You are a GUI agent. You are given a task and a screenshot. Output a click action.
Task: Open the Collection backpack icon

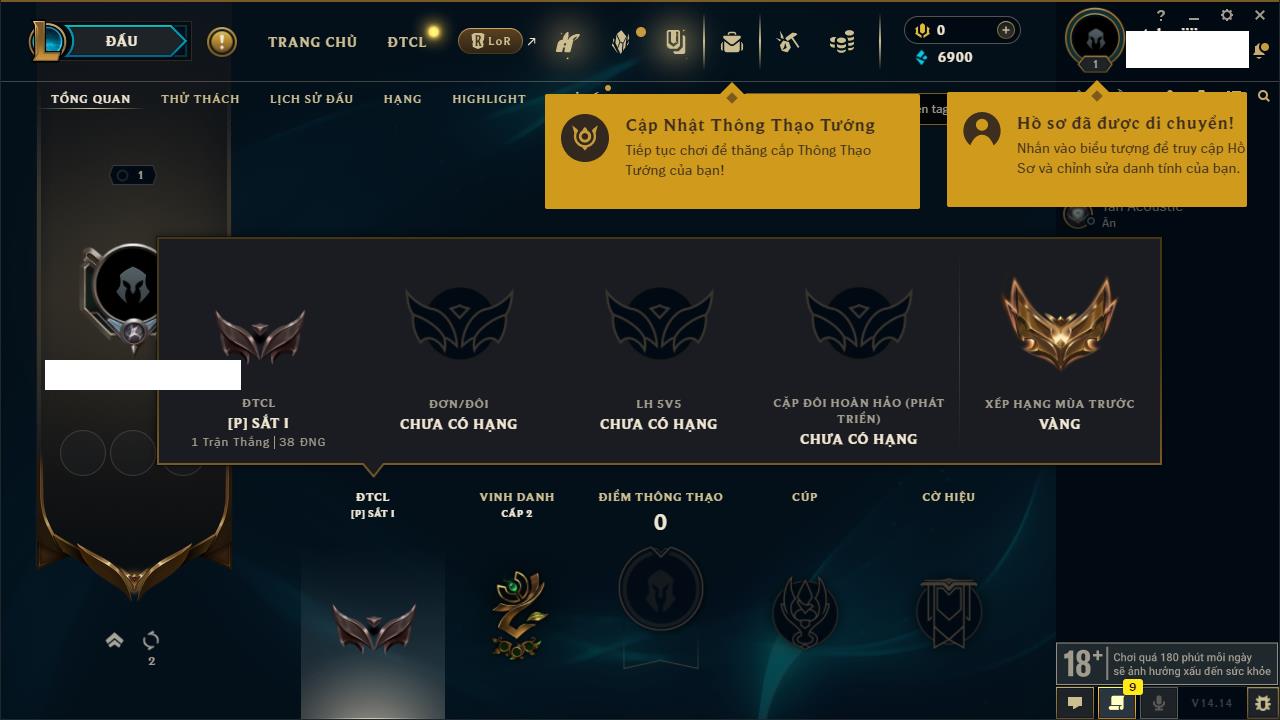[x=732, y=42]
